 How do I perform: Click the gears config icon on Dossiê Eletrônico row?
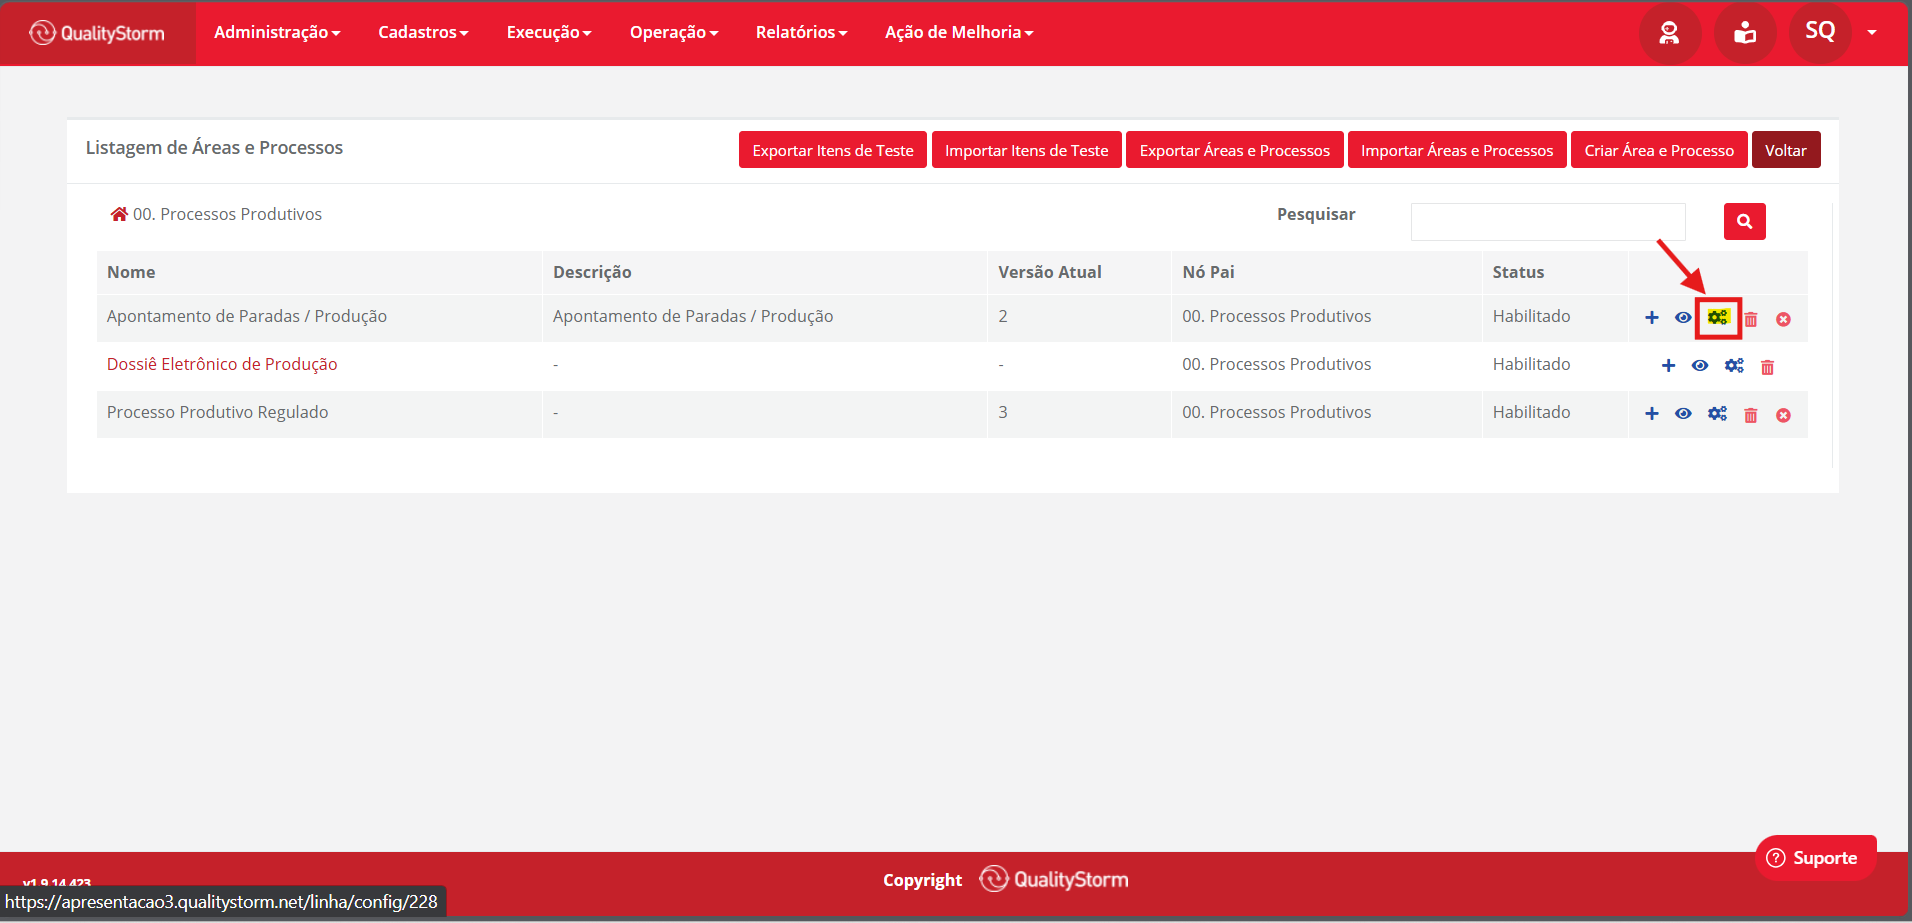1734,366
